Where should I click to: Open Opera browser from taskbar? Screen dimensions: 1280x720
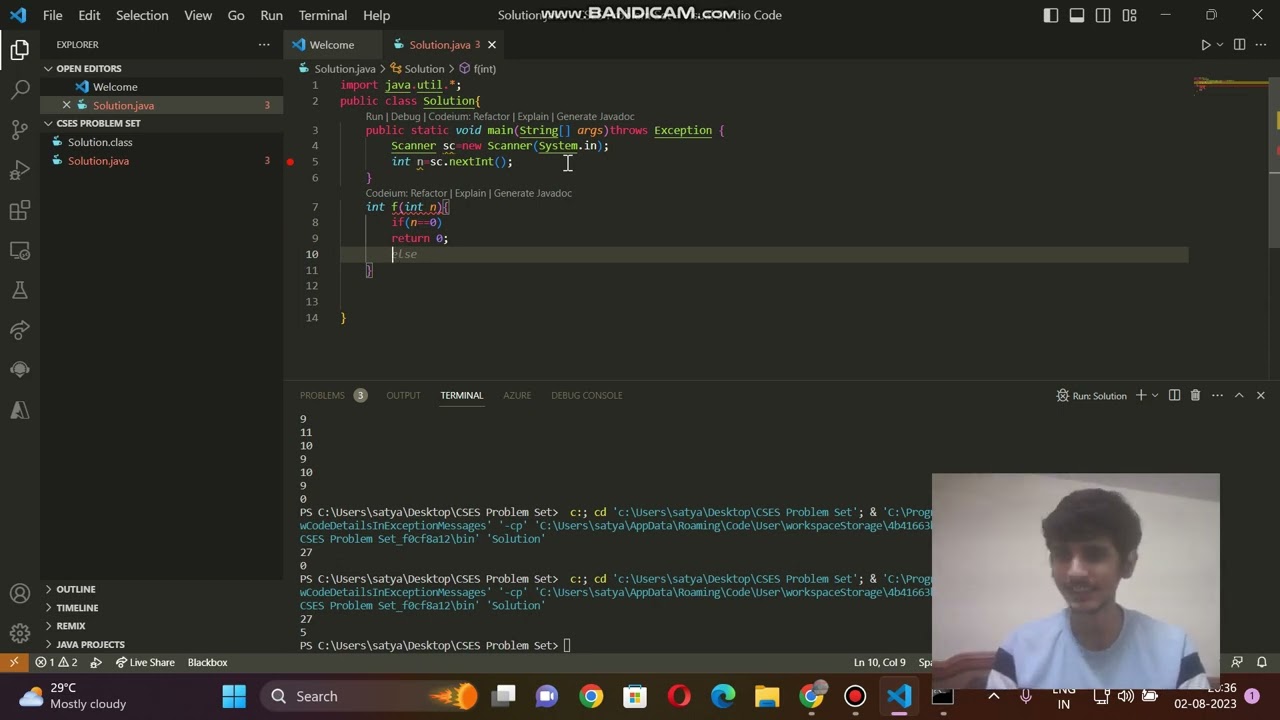(679, 696)
